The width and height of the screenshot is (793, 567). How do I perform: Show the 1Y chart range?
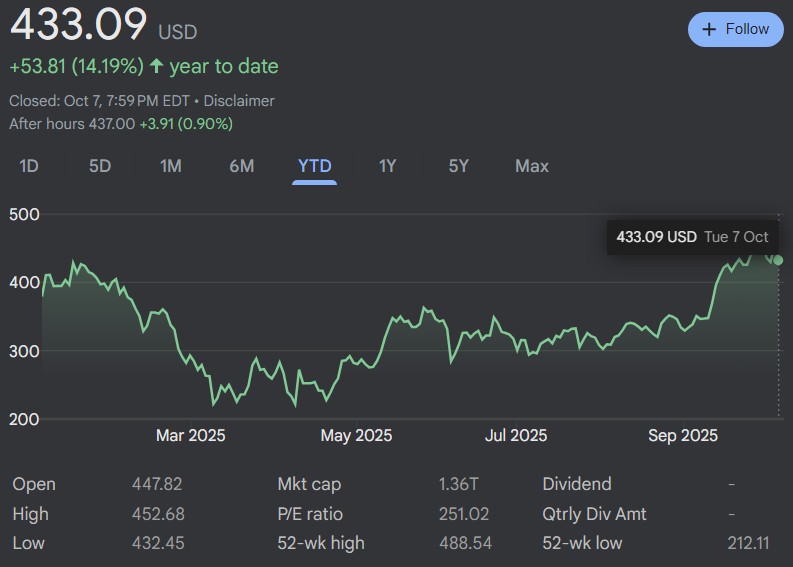tap(388, 166)
